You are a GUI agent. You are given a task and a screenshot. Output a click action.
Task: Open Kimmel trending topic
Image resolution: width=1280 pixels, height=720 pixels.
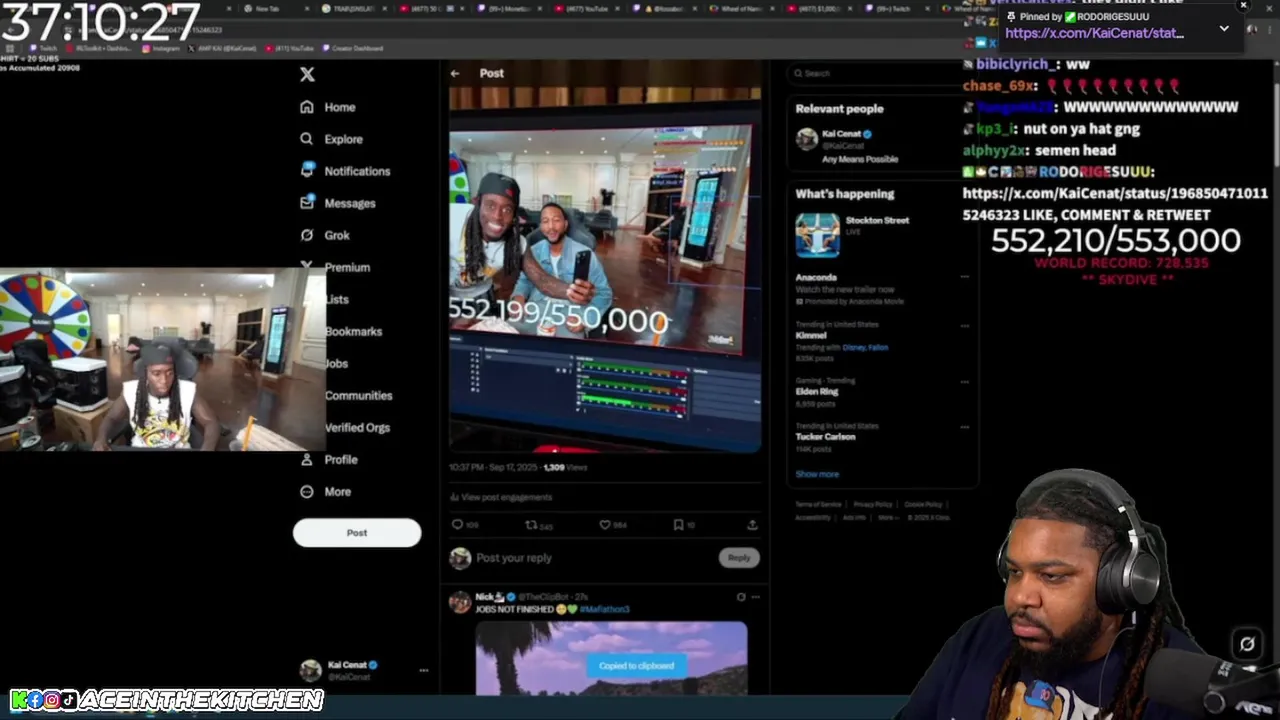[811, 336]
